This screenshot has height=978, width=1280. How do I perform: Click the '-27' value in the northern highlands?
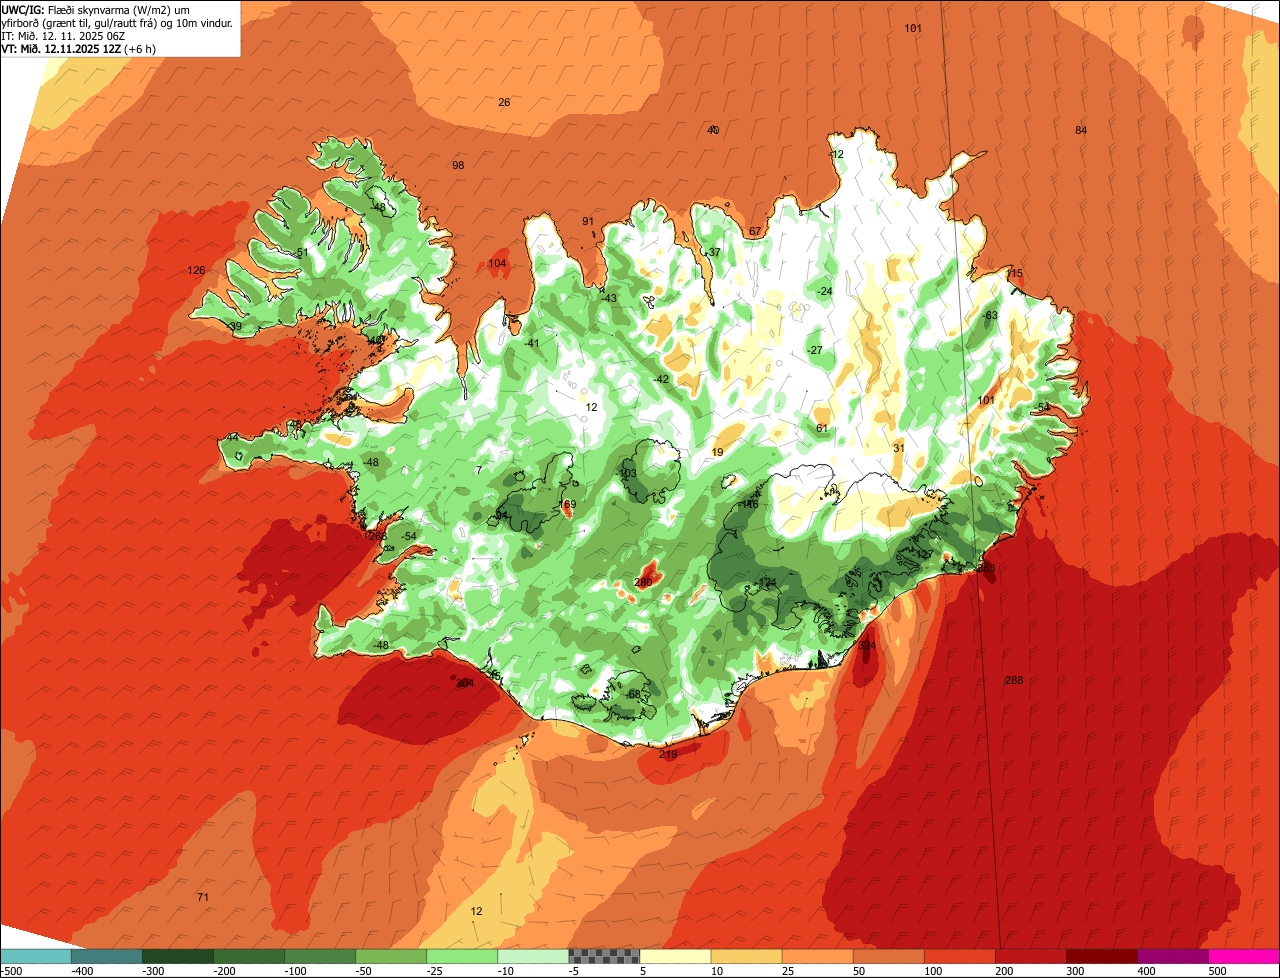coord(815,350)
